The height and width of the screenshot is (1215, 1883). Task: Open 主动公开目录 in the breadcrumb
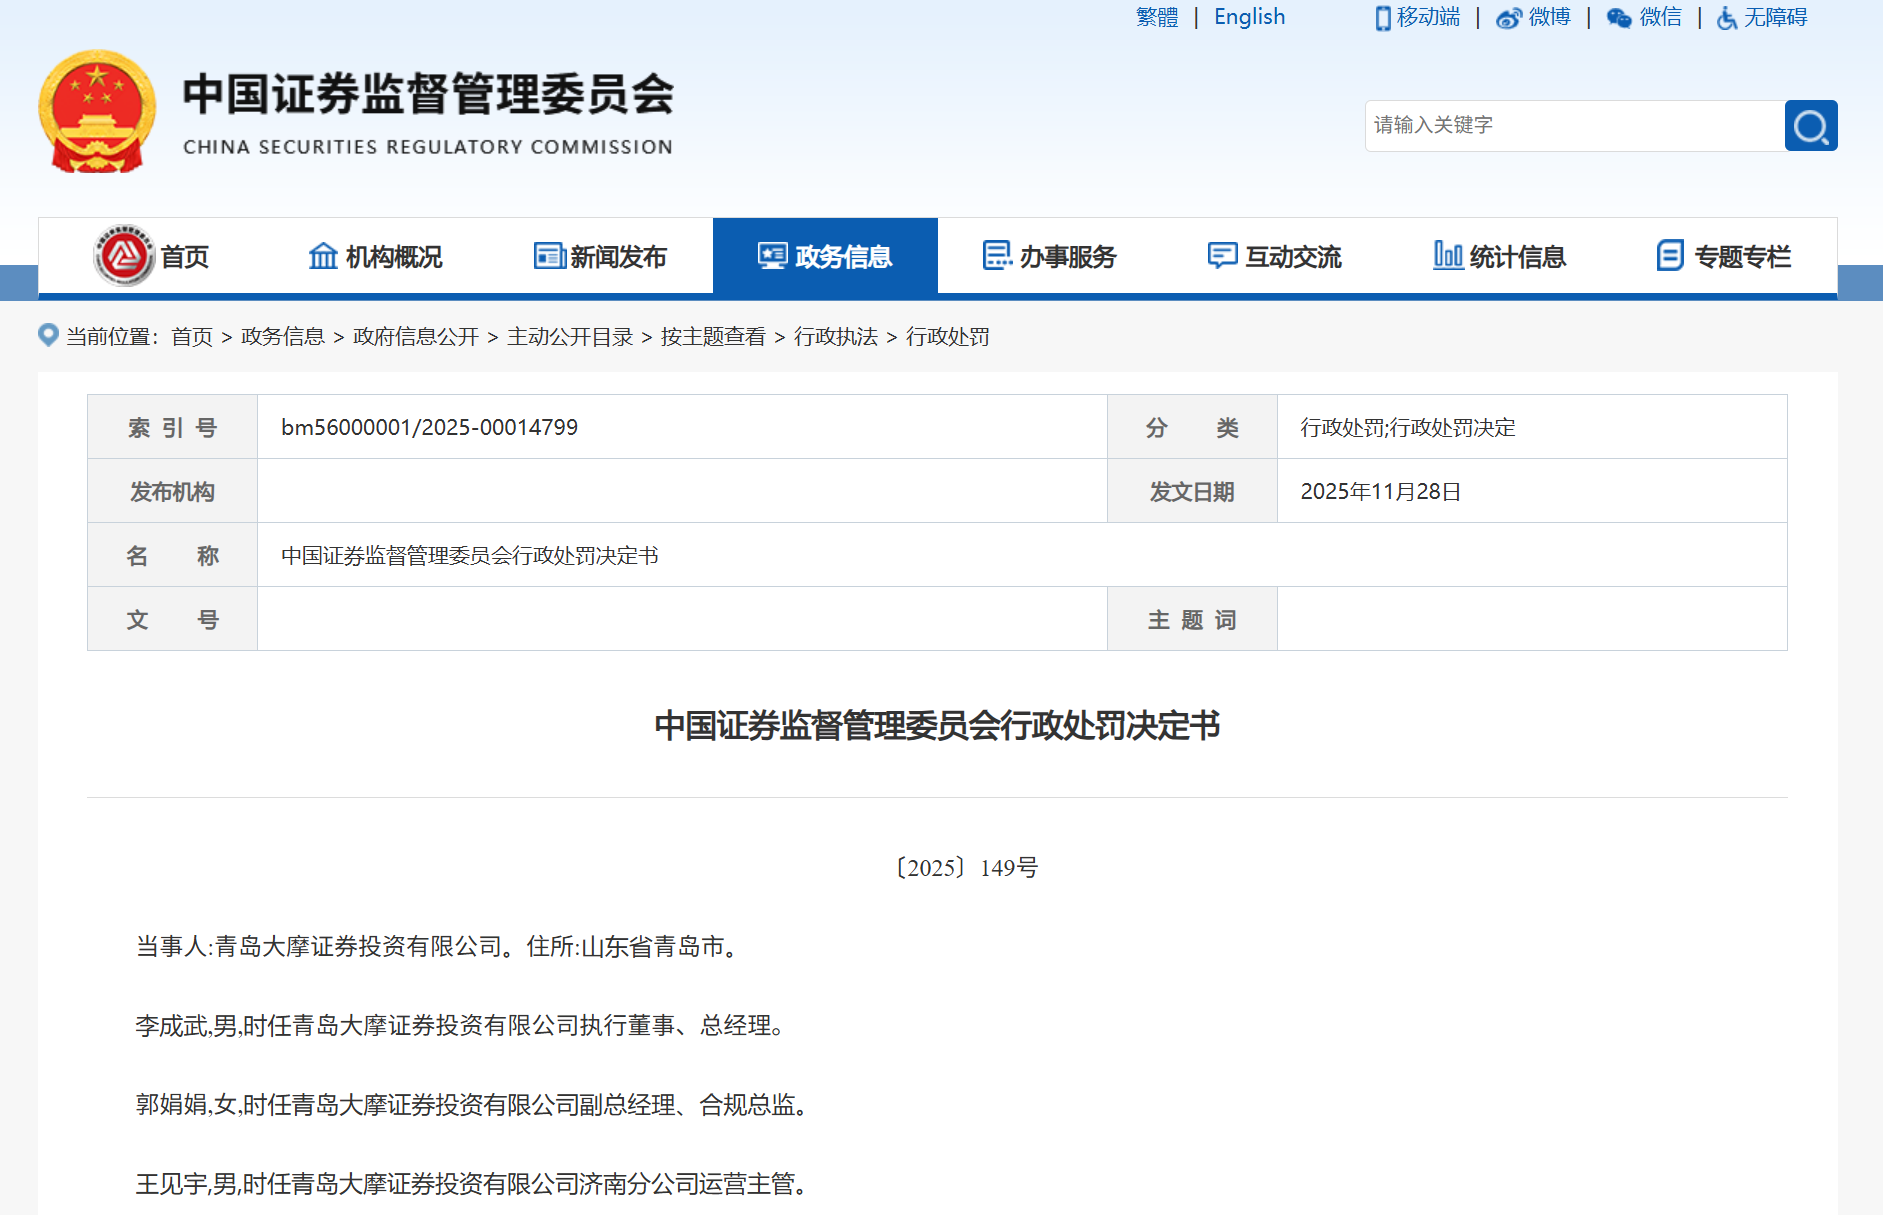tap(570, 337)
